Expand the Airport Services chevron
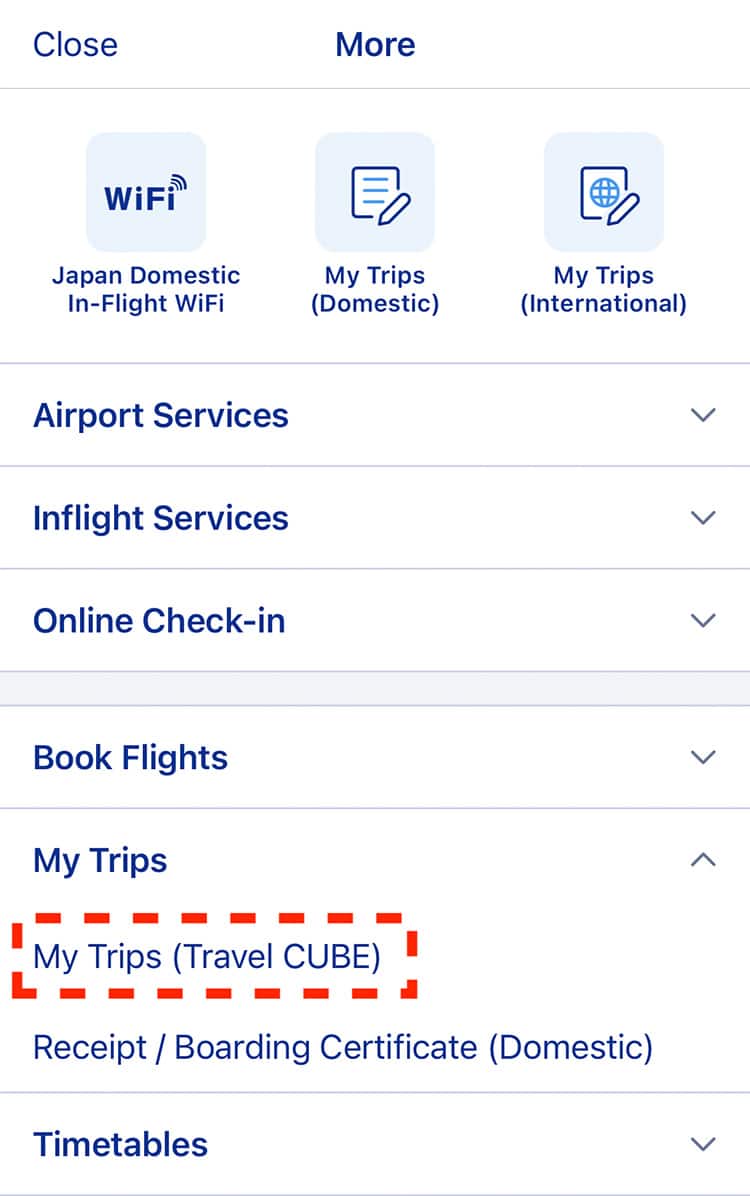The image size is (750, 1196). (703, 415)
